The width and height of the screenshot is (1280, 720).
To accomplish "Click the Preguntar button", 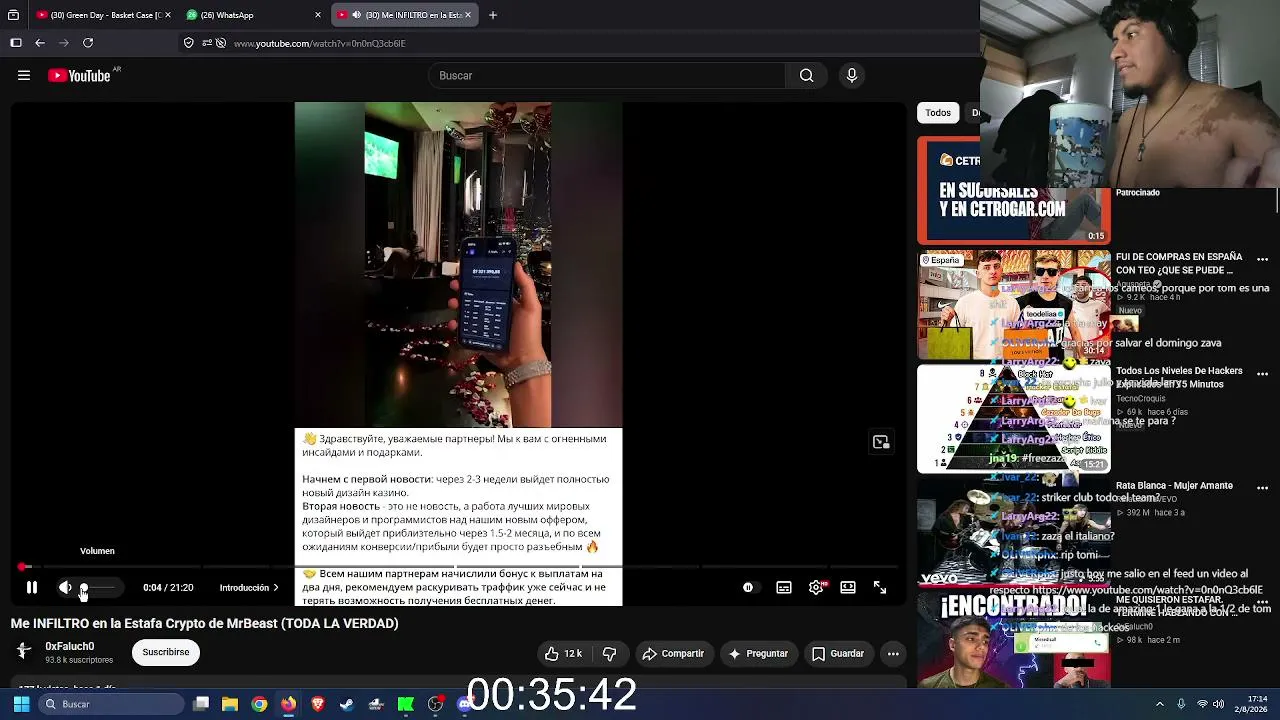I will [x=758, y=654].
